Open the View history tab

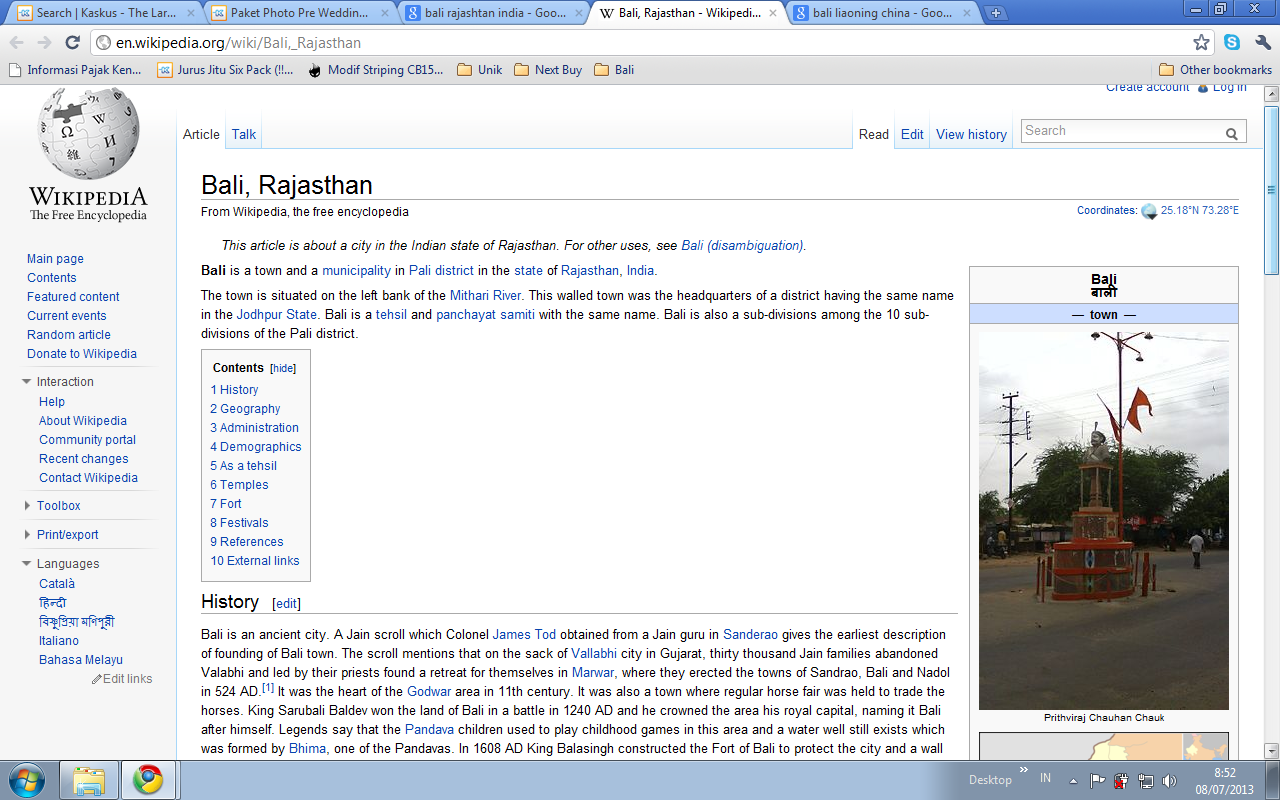click(x=971, y=134)
